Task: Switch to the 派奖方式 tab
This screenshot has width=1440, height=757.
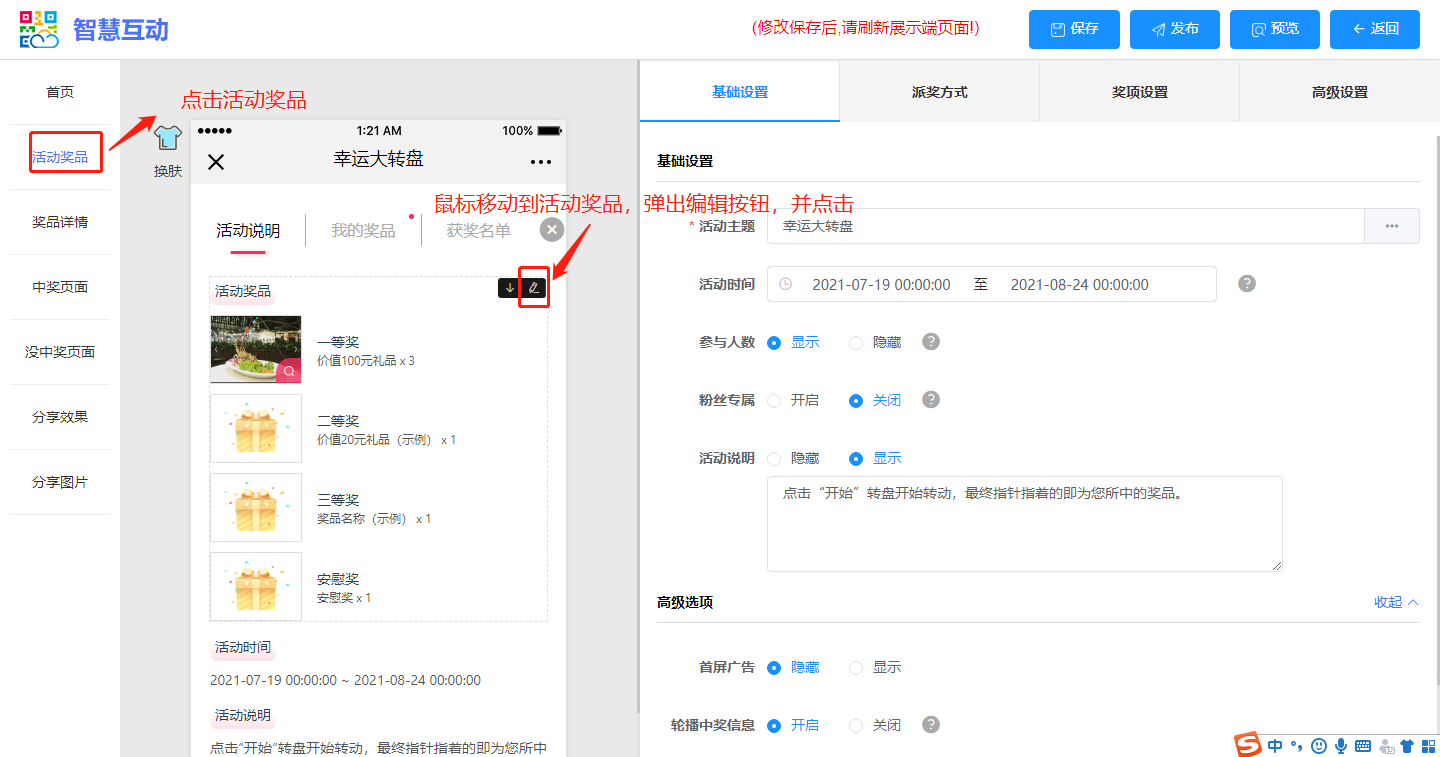Action: (x=939, y=92)
